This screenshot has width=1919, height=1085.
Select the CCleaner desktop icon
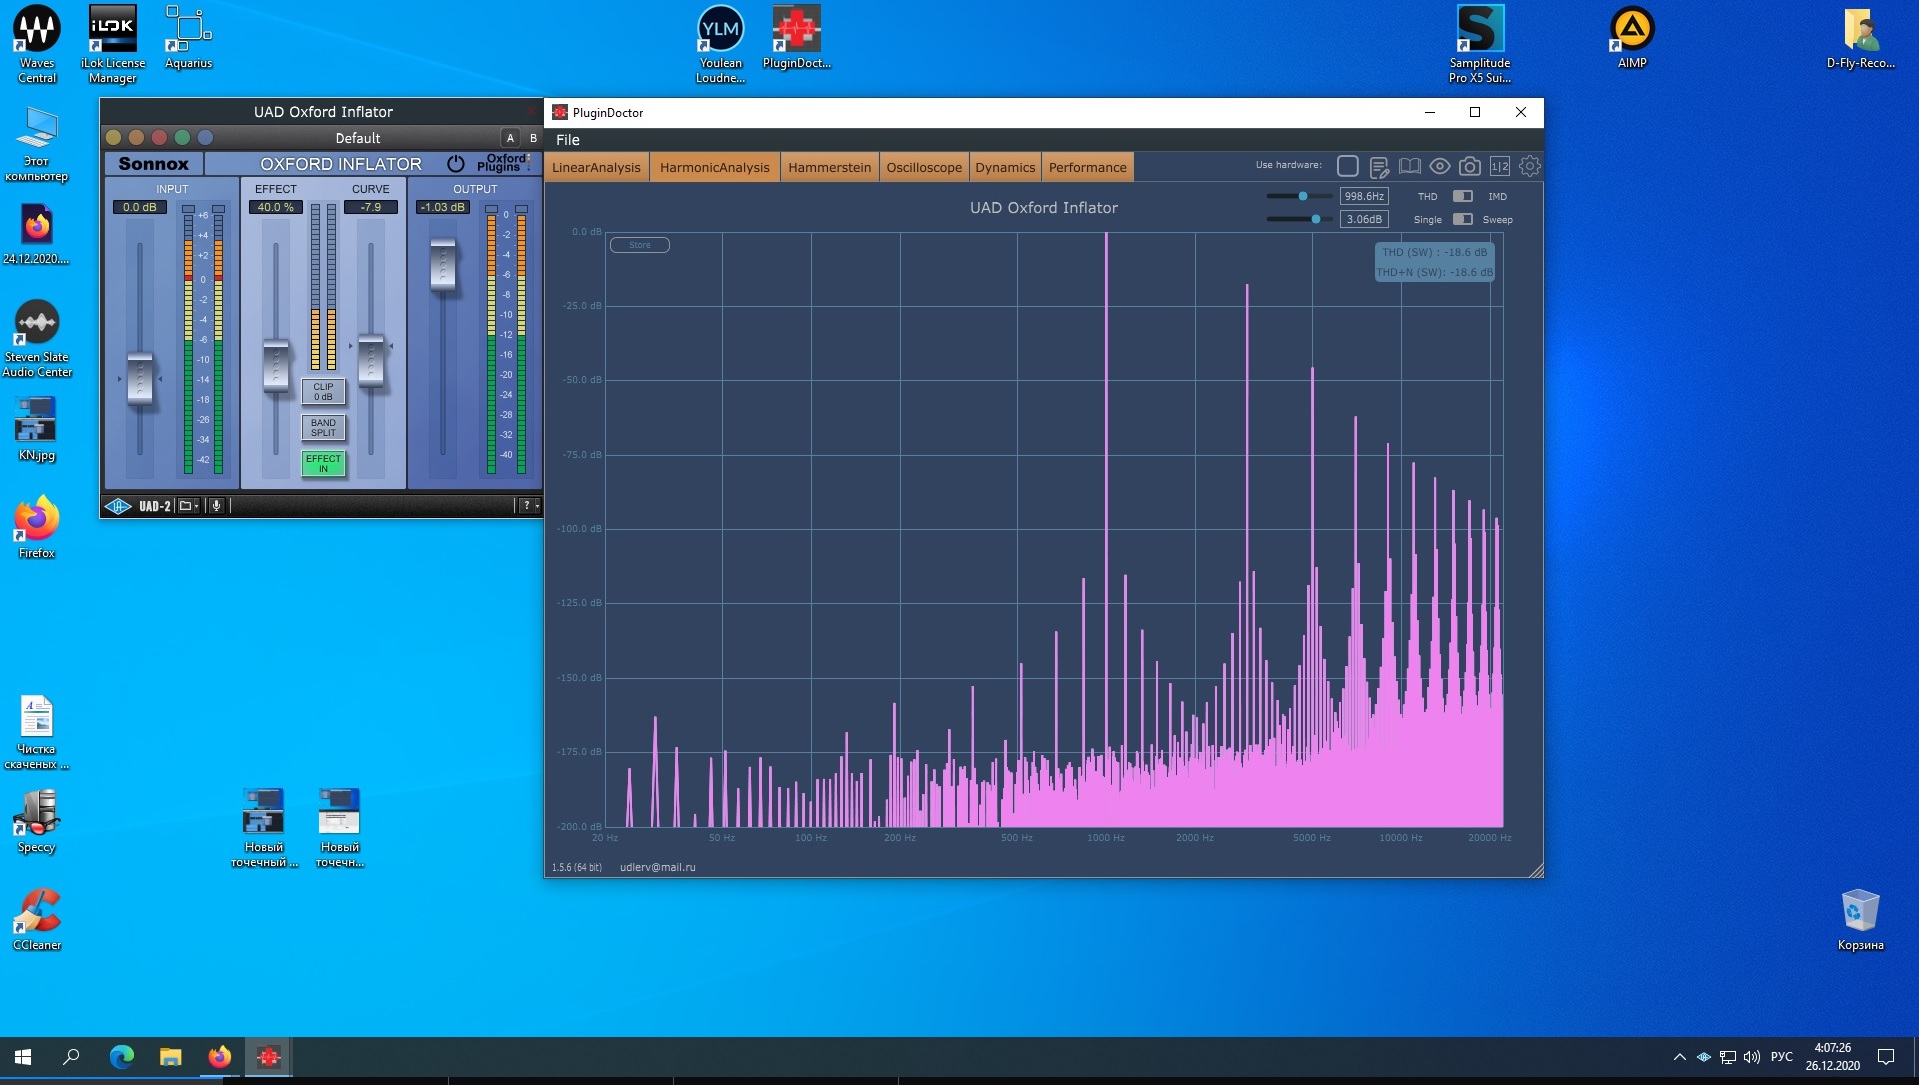click(37, 920)
